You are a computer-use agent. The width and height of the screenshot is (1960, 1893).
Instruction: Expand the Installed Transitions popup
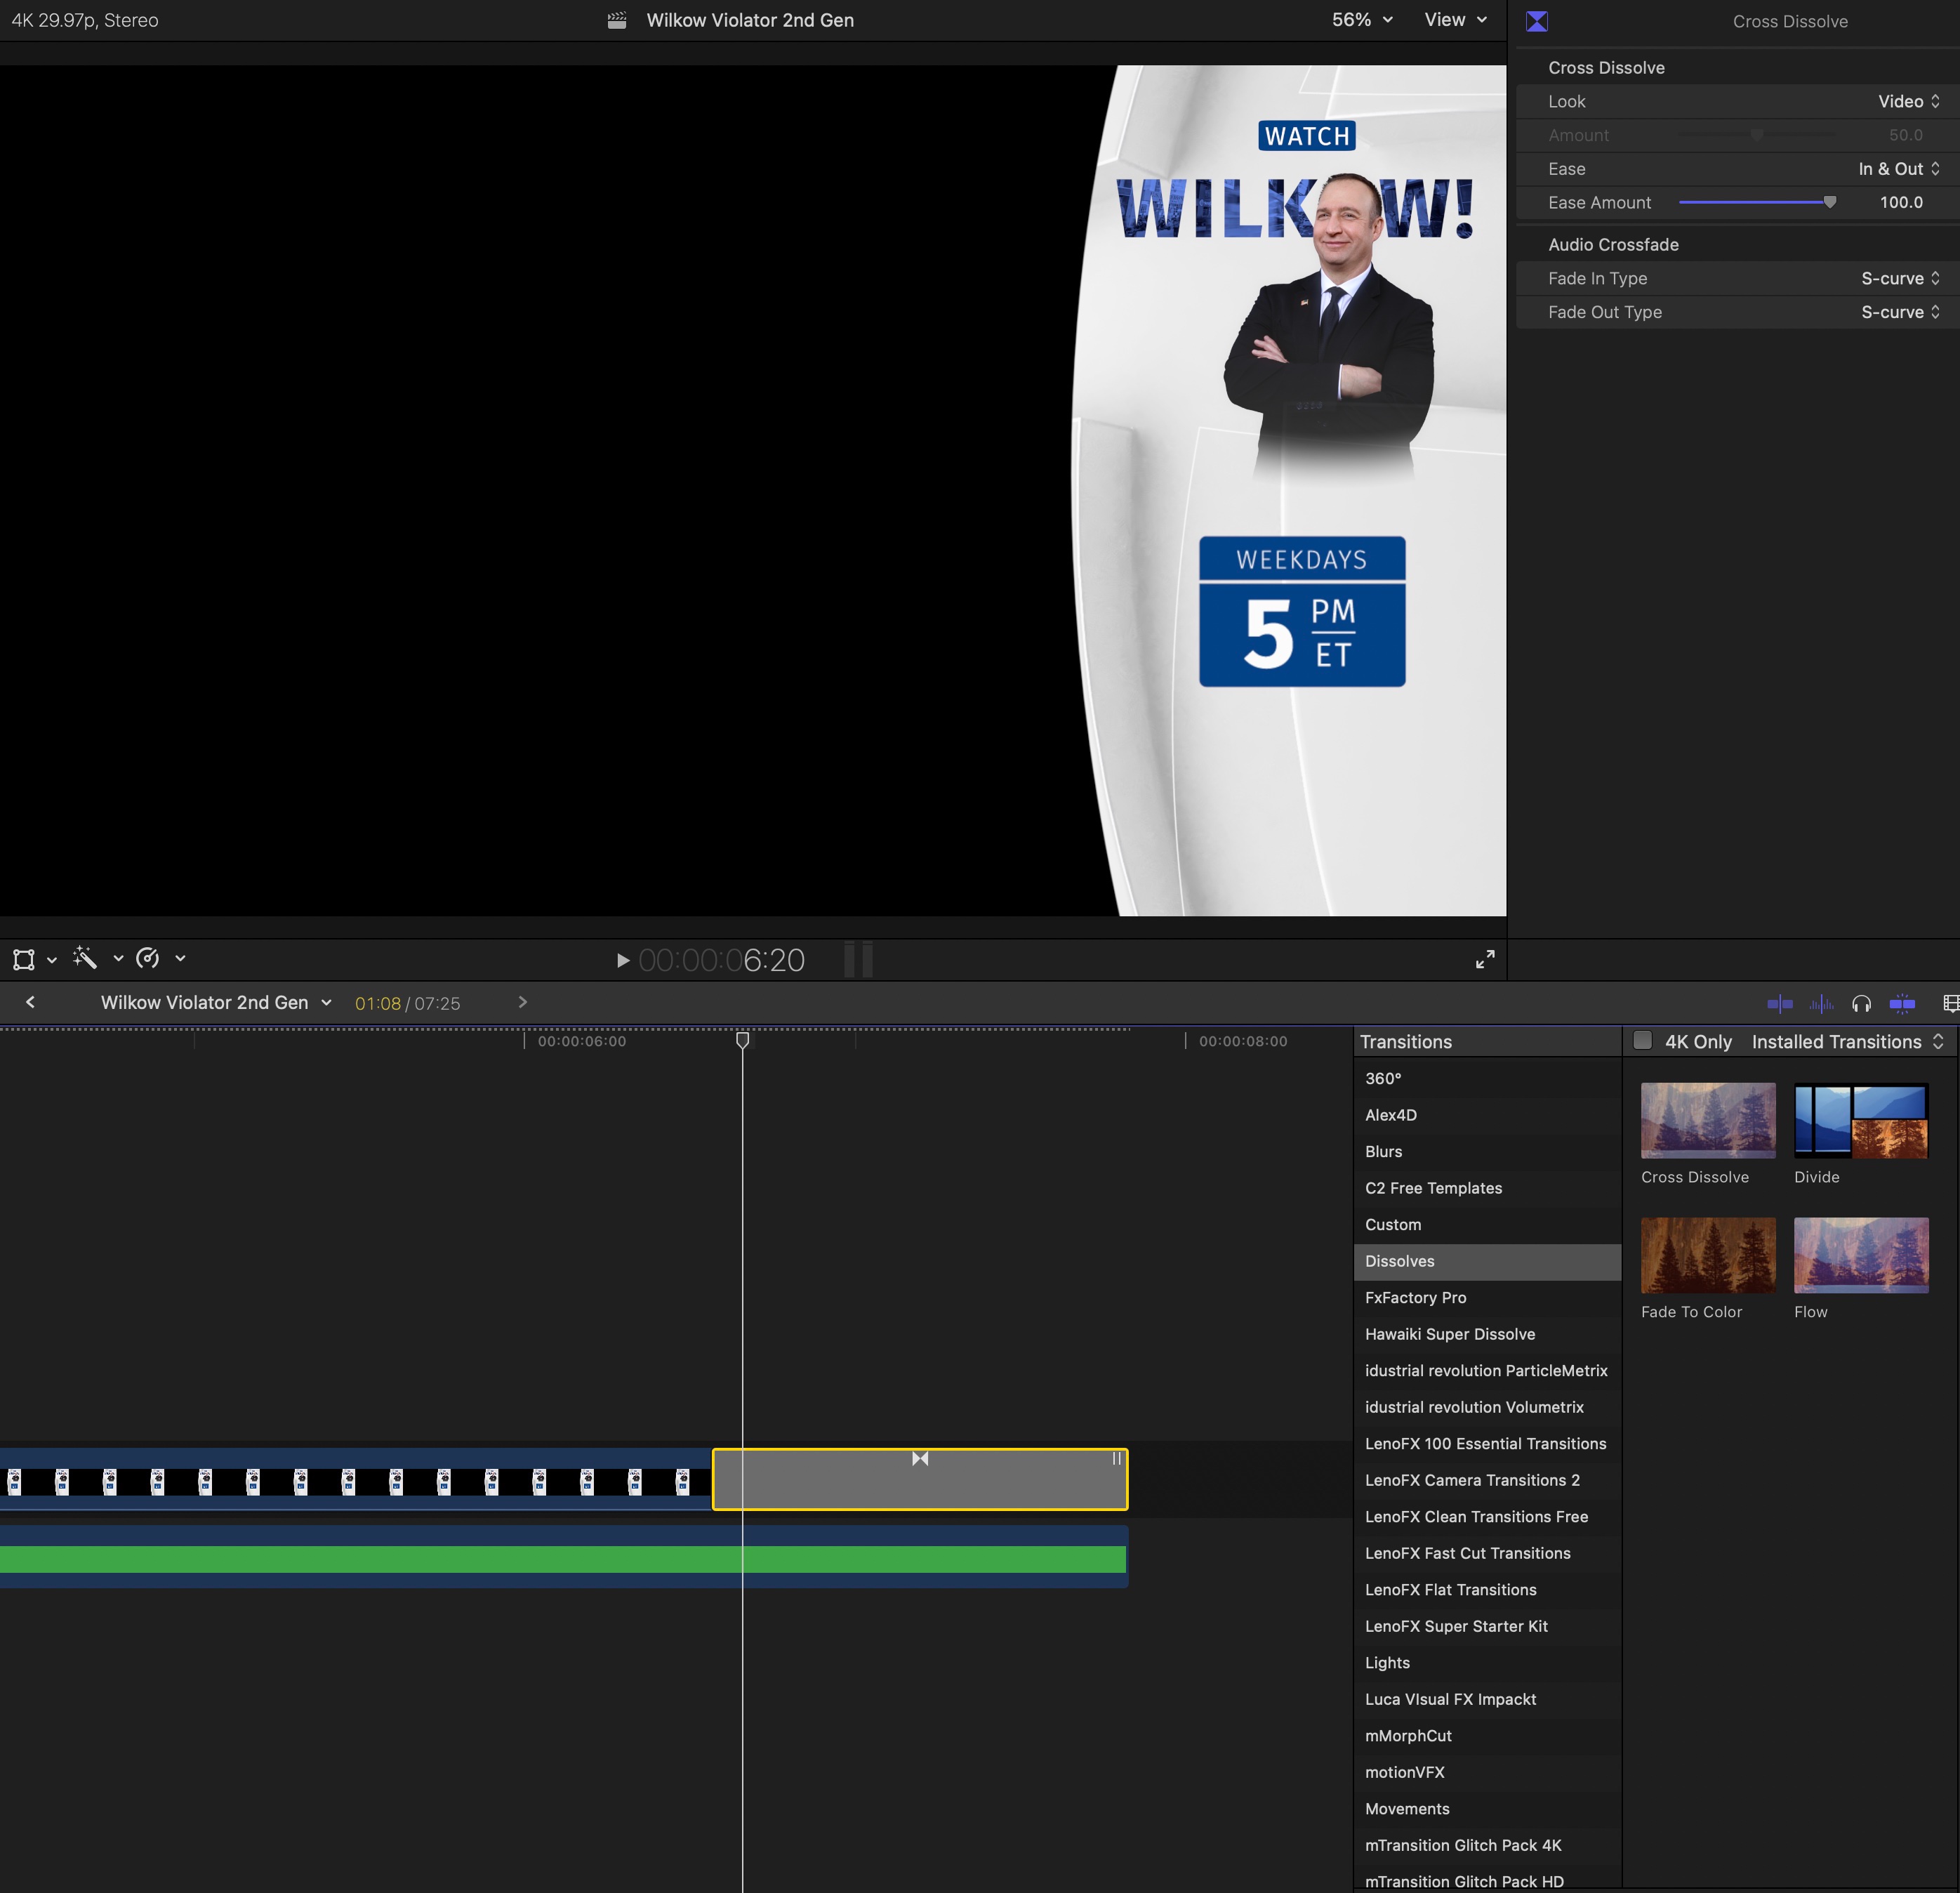1847,1041
